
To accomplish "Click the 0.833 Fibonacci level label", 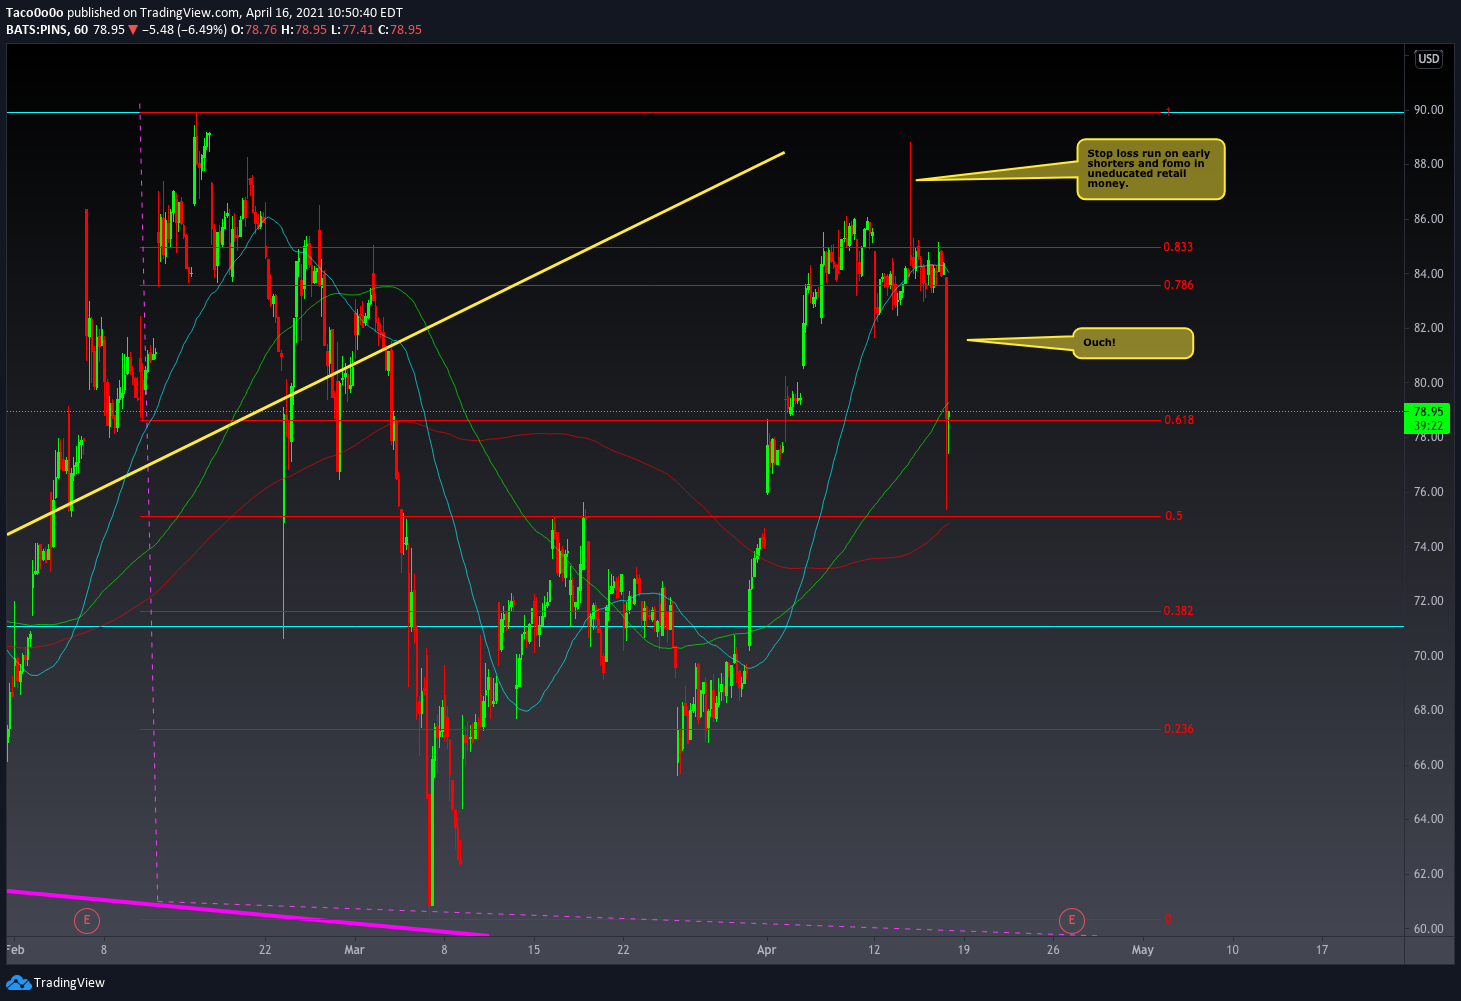I will click(x=1178, y=247).
